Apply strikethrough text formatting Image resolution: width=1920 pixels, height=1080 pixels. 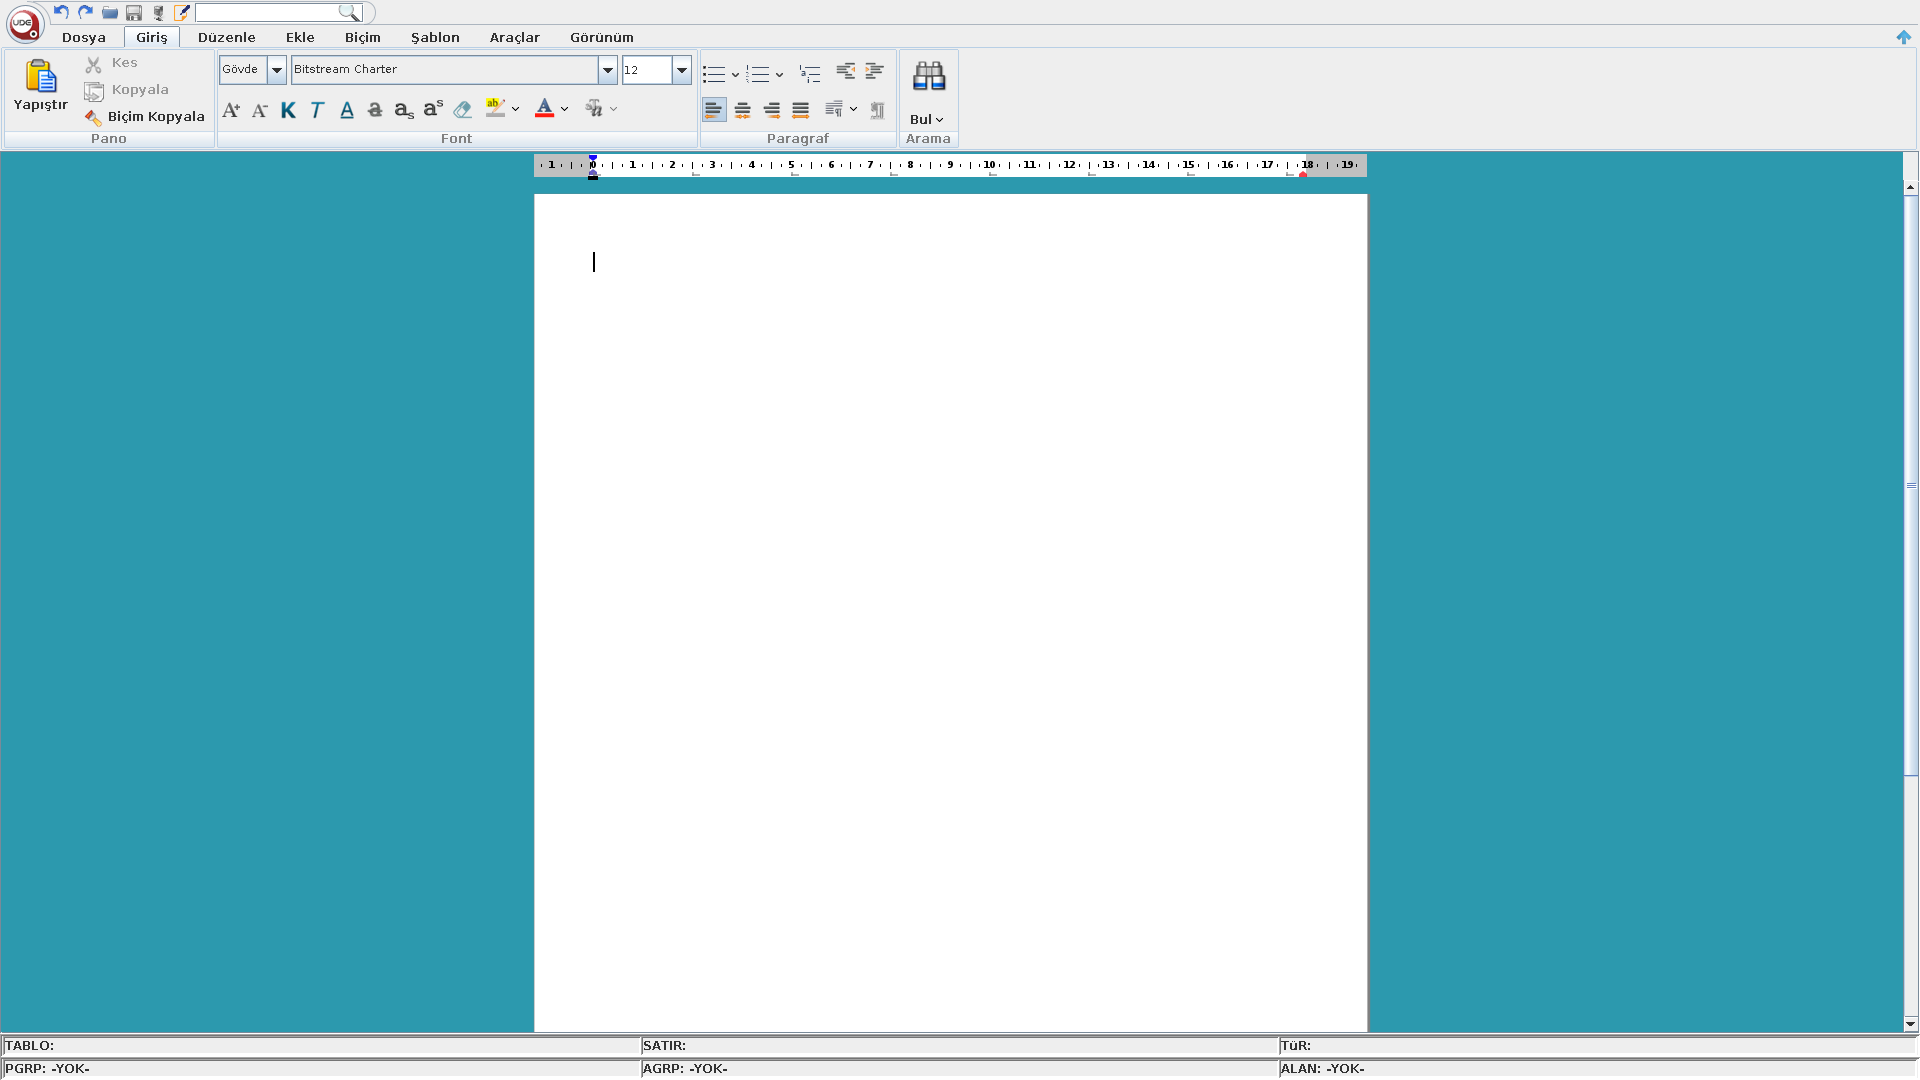click(375, 110)
